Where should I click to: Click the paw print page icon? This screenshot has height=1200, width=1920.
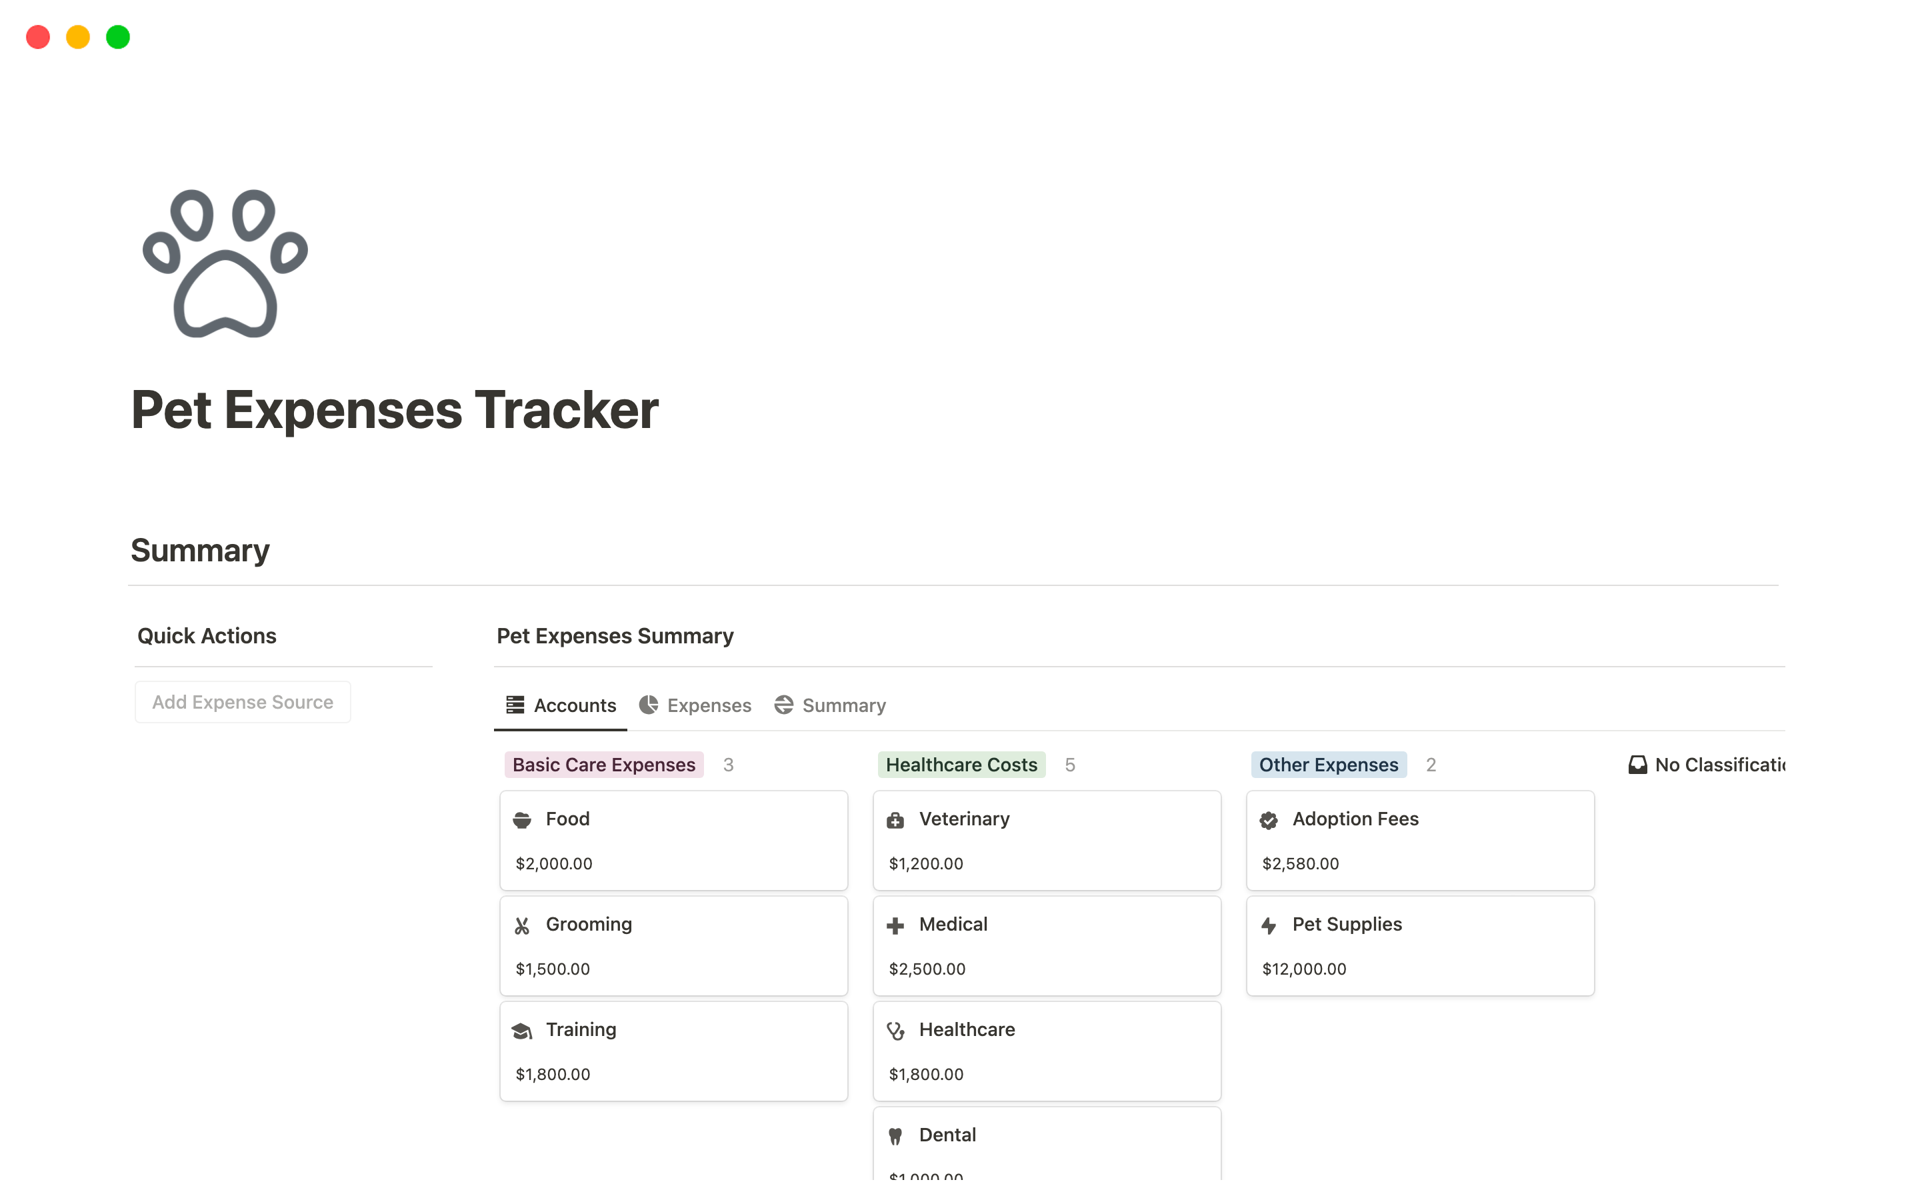pos(225,264)
